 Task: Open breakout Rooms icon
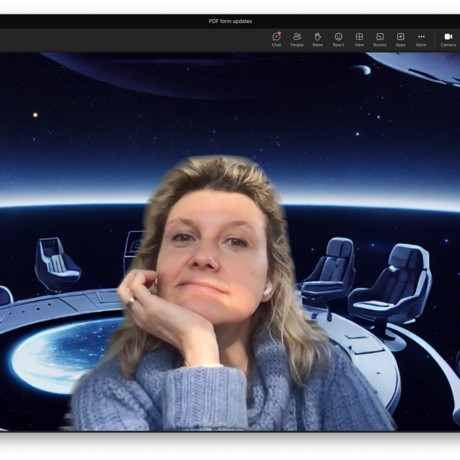pyautogui.click(x=380, y=36)
